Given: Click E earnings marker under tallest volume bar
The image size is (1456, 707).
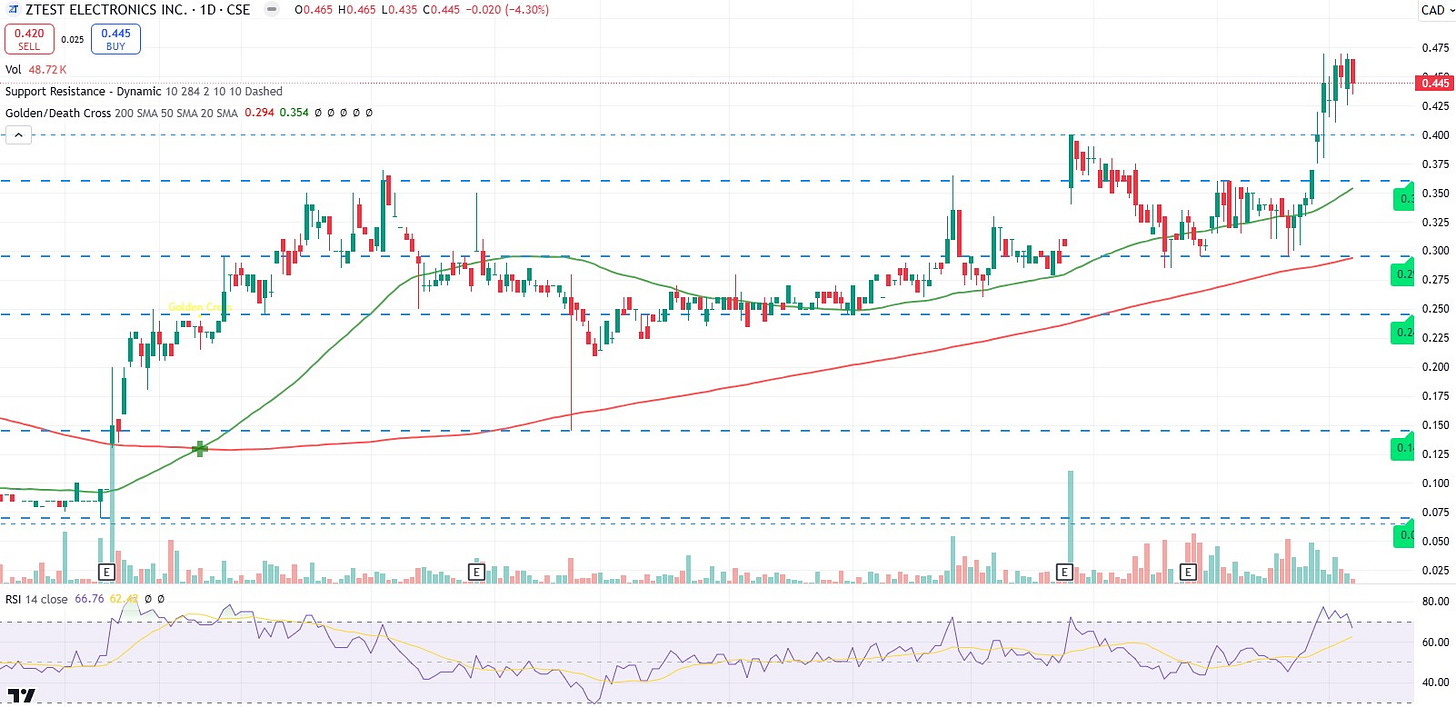Looking at the screenshot, I should 1065,572.
